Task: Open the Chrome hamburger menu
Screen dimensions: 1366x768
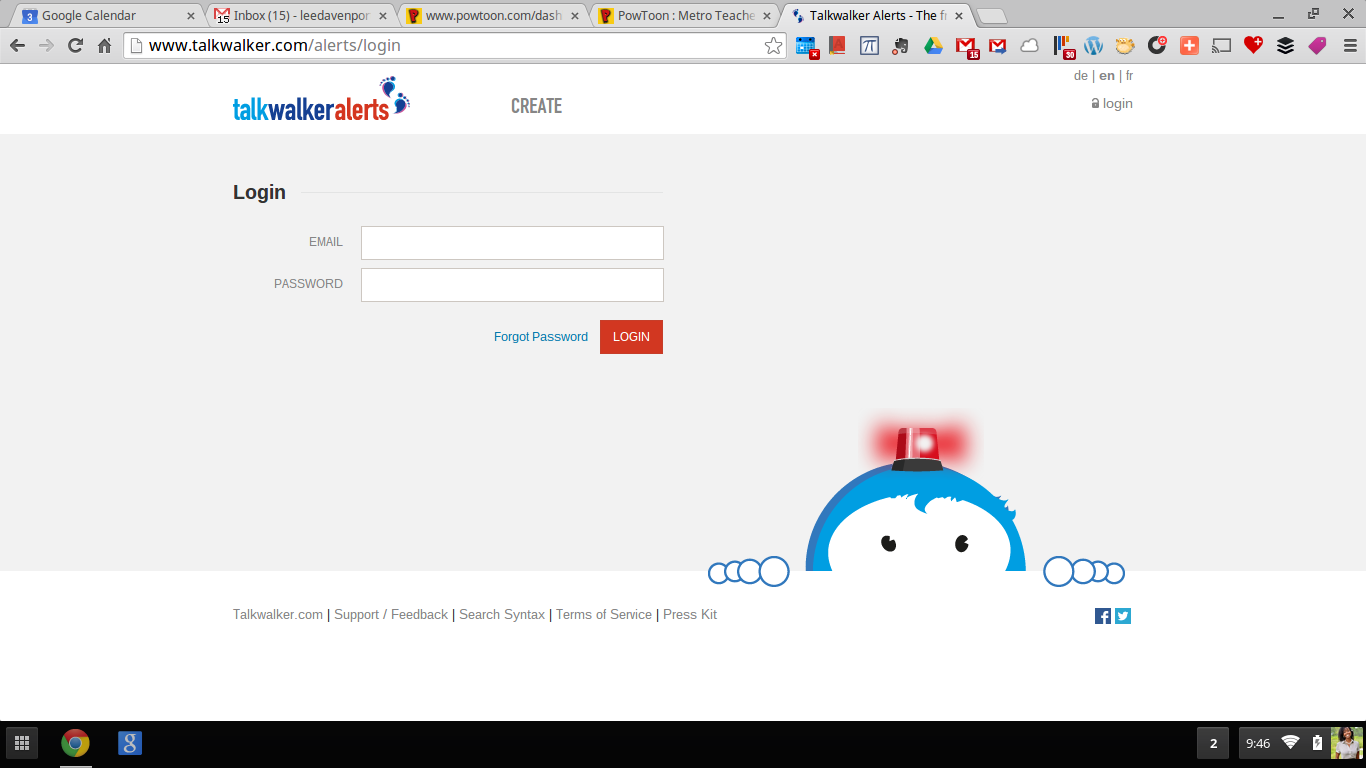Action: 1350,45
